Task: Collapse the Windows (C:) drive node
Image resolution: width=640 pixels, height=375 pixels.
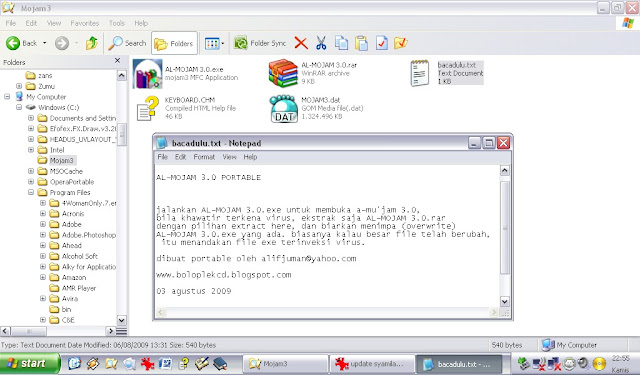Action: 19,107
